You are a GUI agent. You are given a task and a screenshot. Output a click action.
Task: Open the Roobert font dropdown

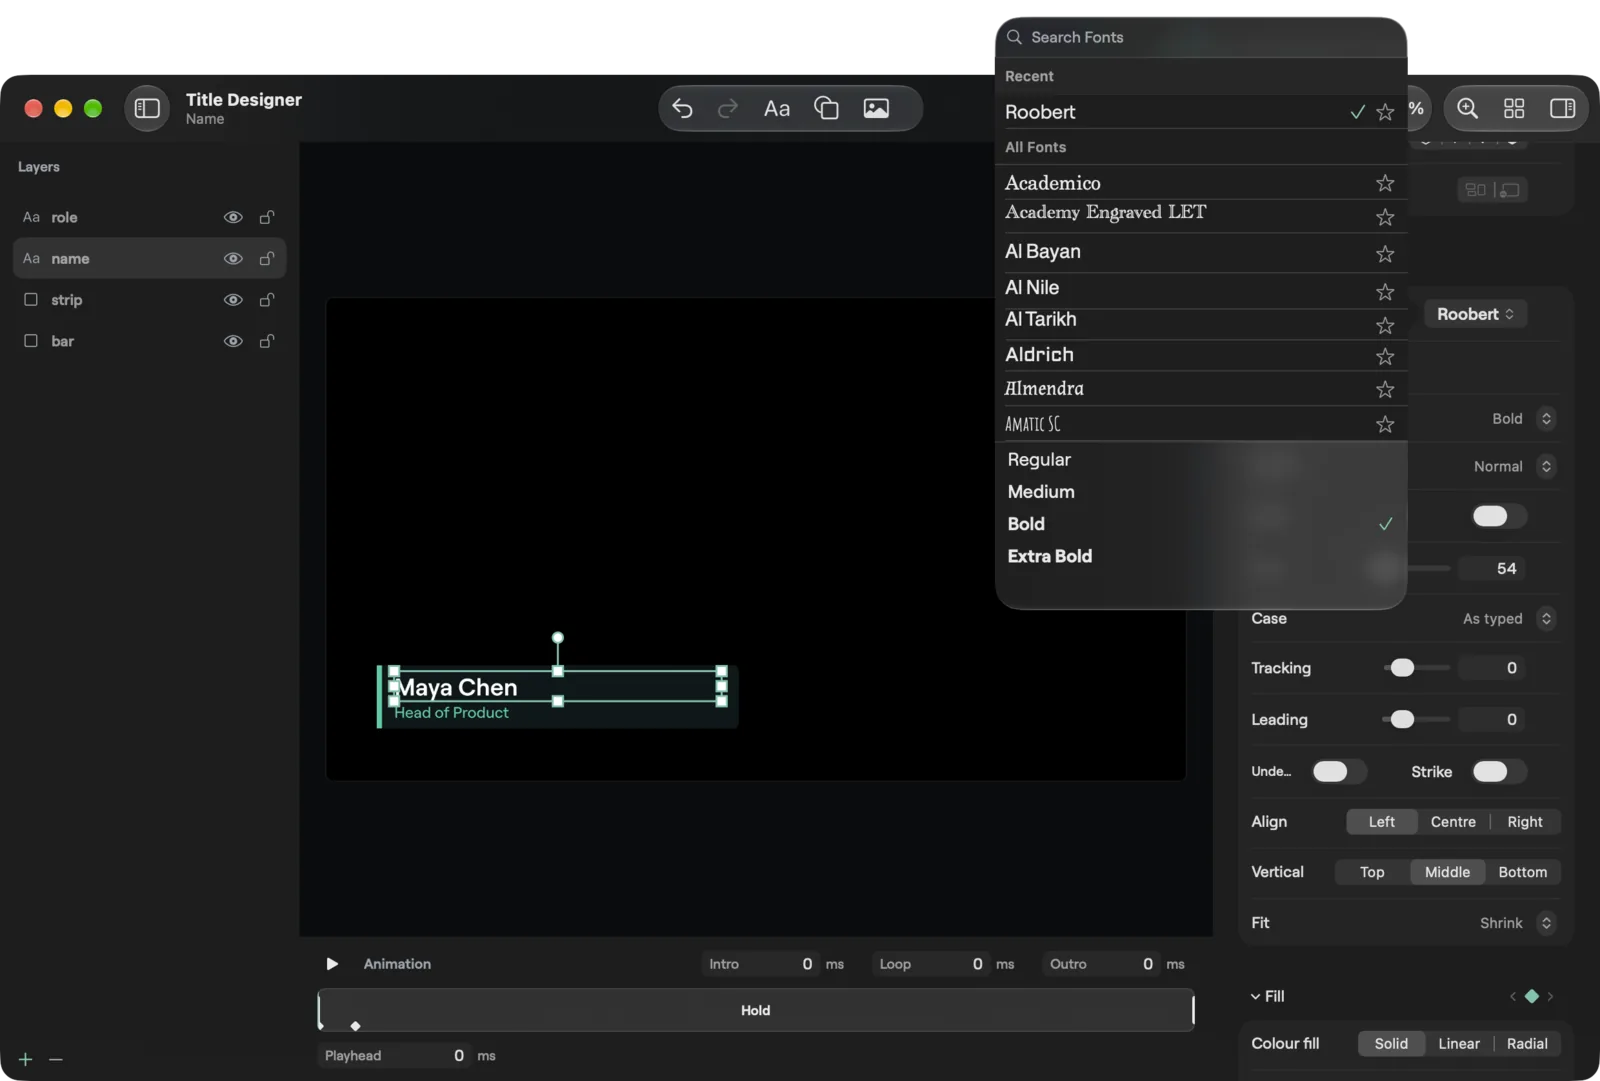(1475, 314)
